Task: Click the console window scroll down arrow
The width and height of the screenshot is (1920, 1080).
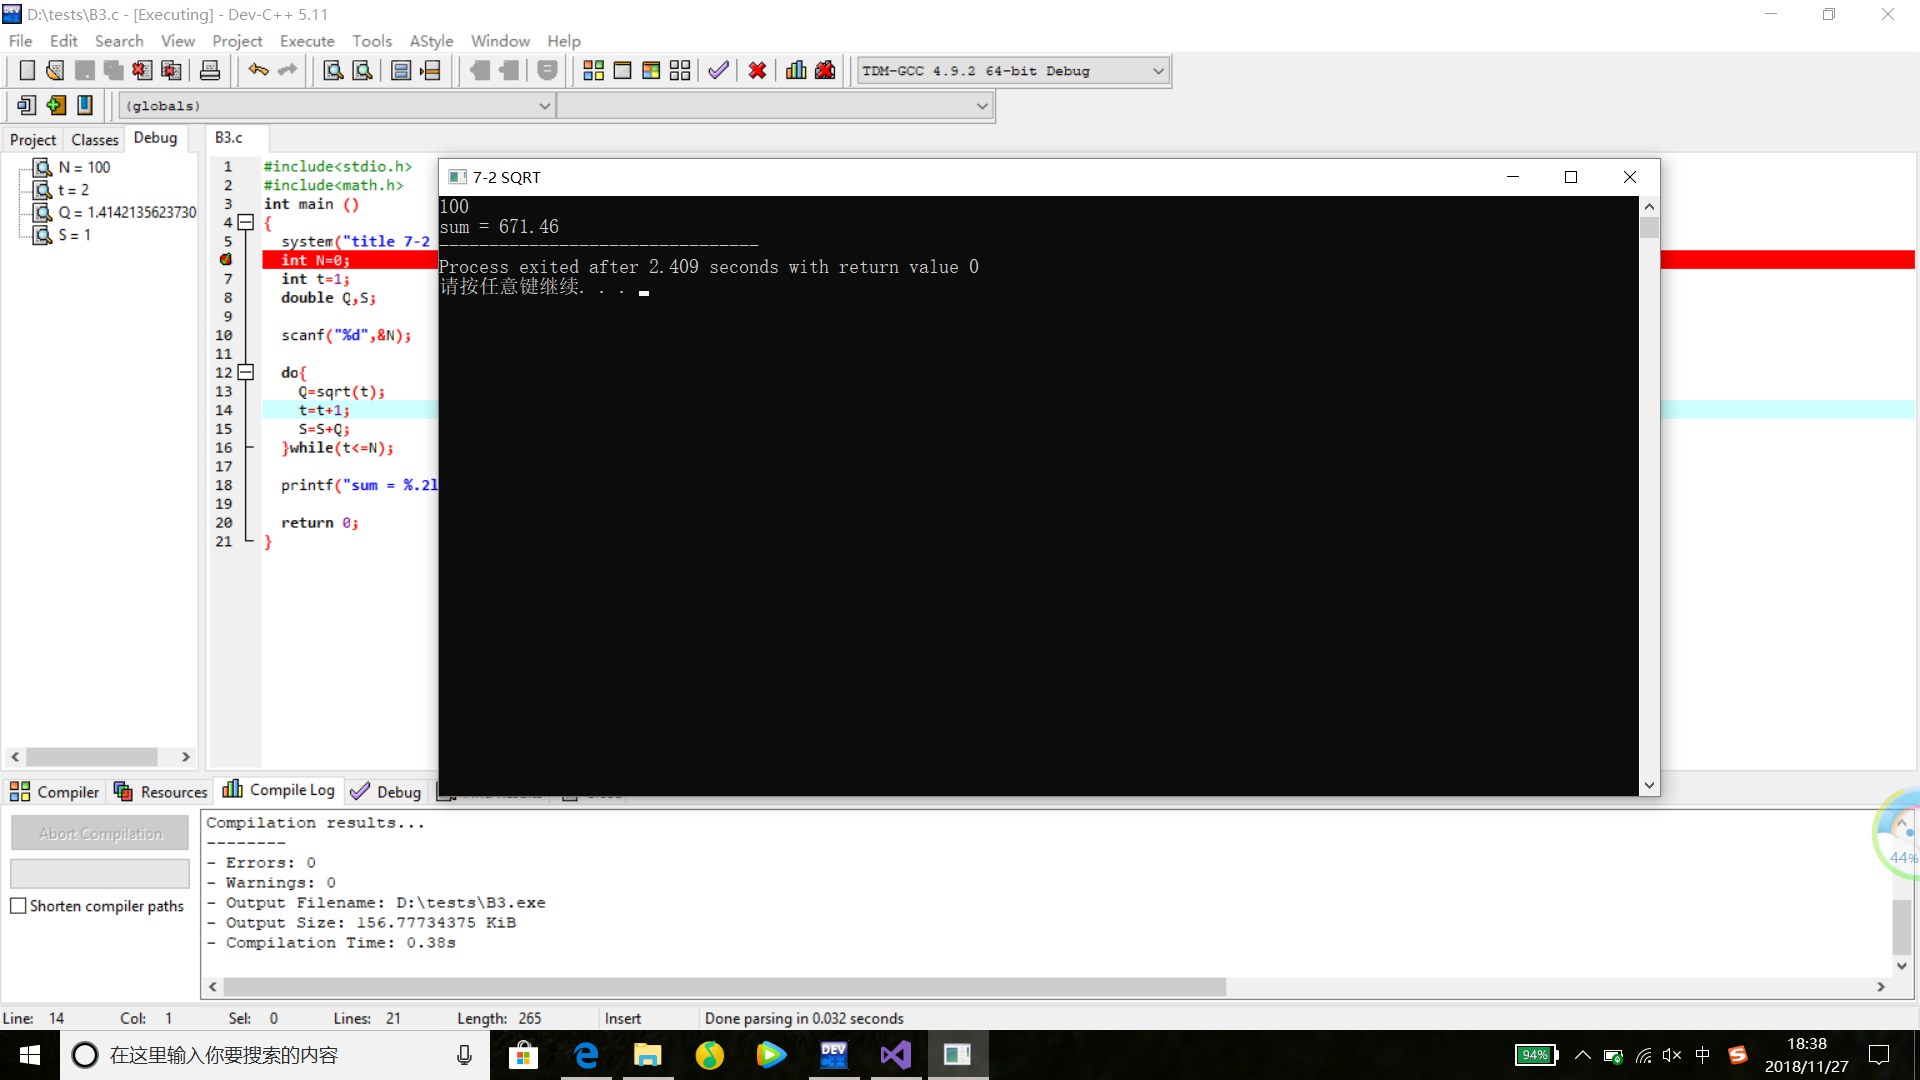Action: 1649,786
